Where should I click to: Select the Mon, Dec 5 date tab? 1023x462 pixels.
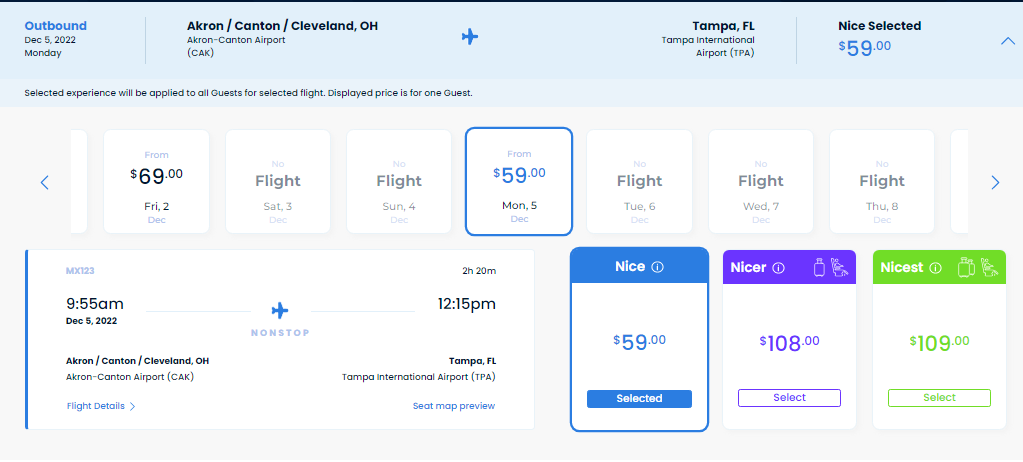(519, 181)
